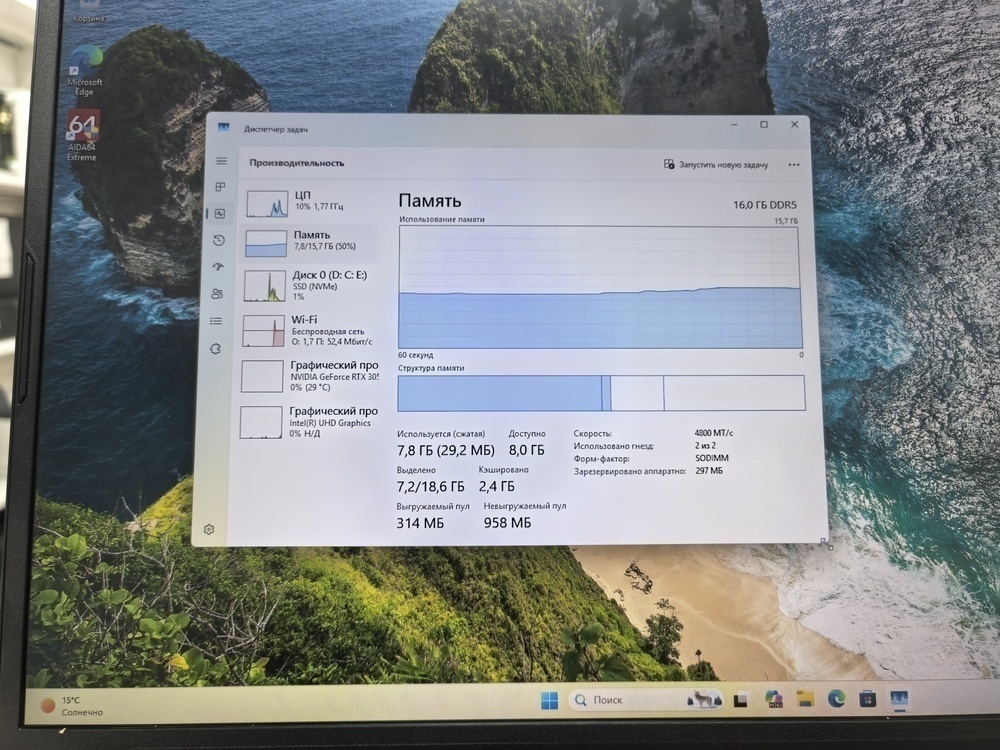
Task: Click the SODIMM form factor value
Action: tap(712, 458)
